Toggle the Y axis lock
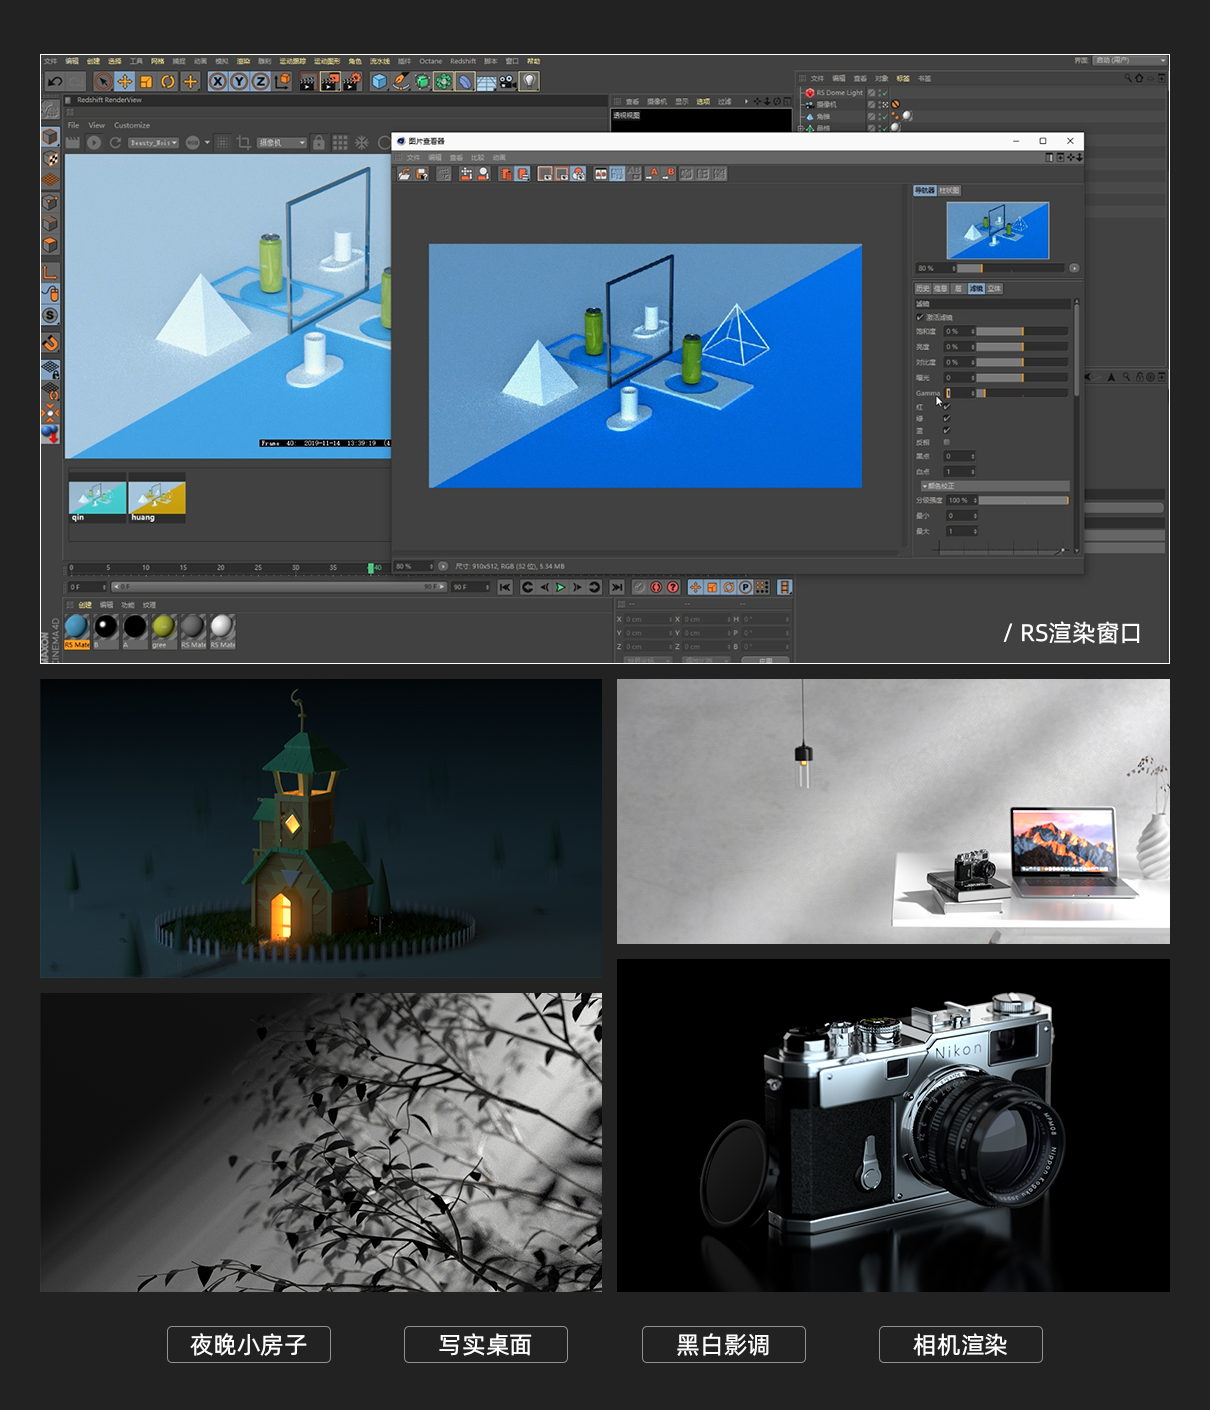The image size is (1210, 1410). [239, 82]
